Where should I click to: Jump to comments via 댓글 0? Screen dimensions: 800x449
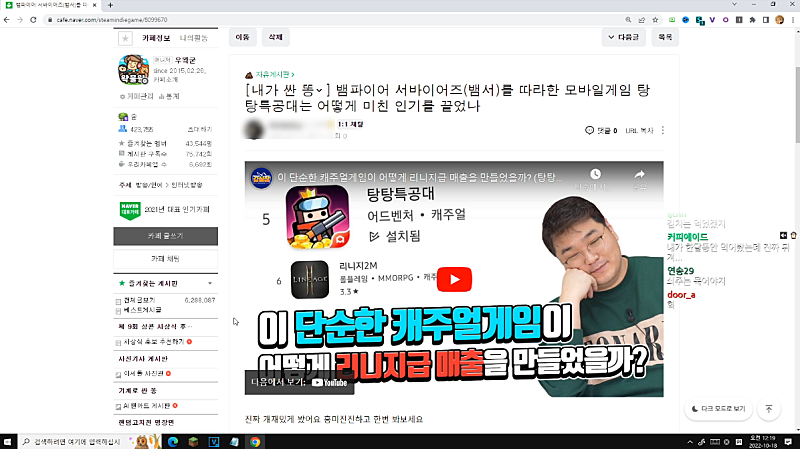(601, 131)
